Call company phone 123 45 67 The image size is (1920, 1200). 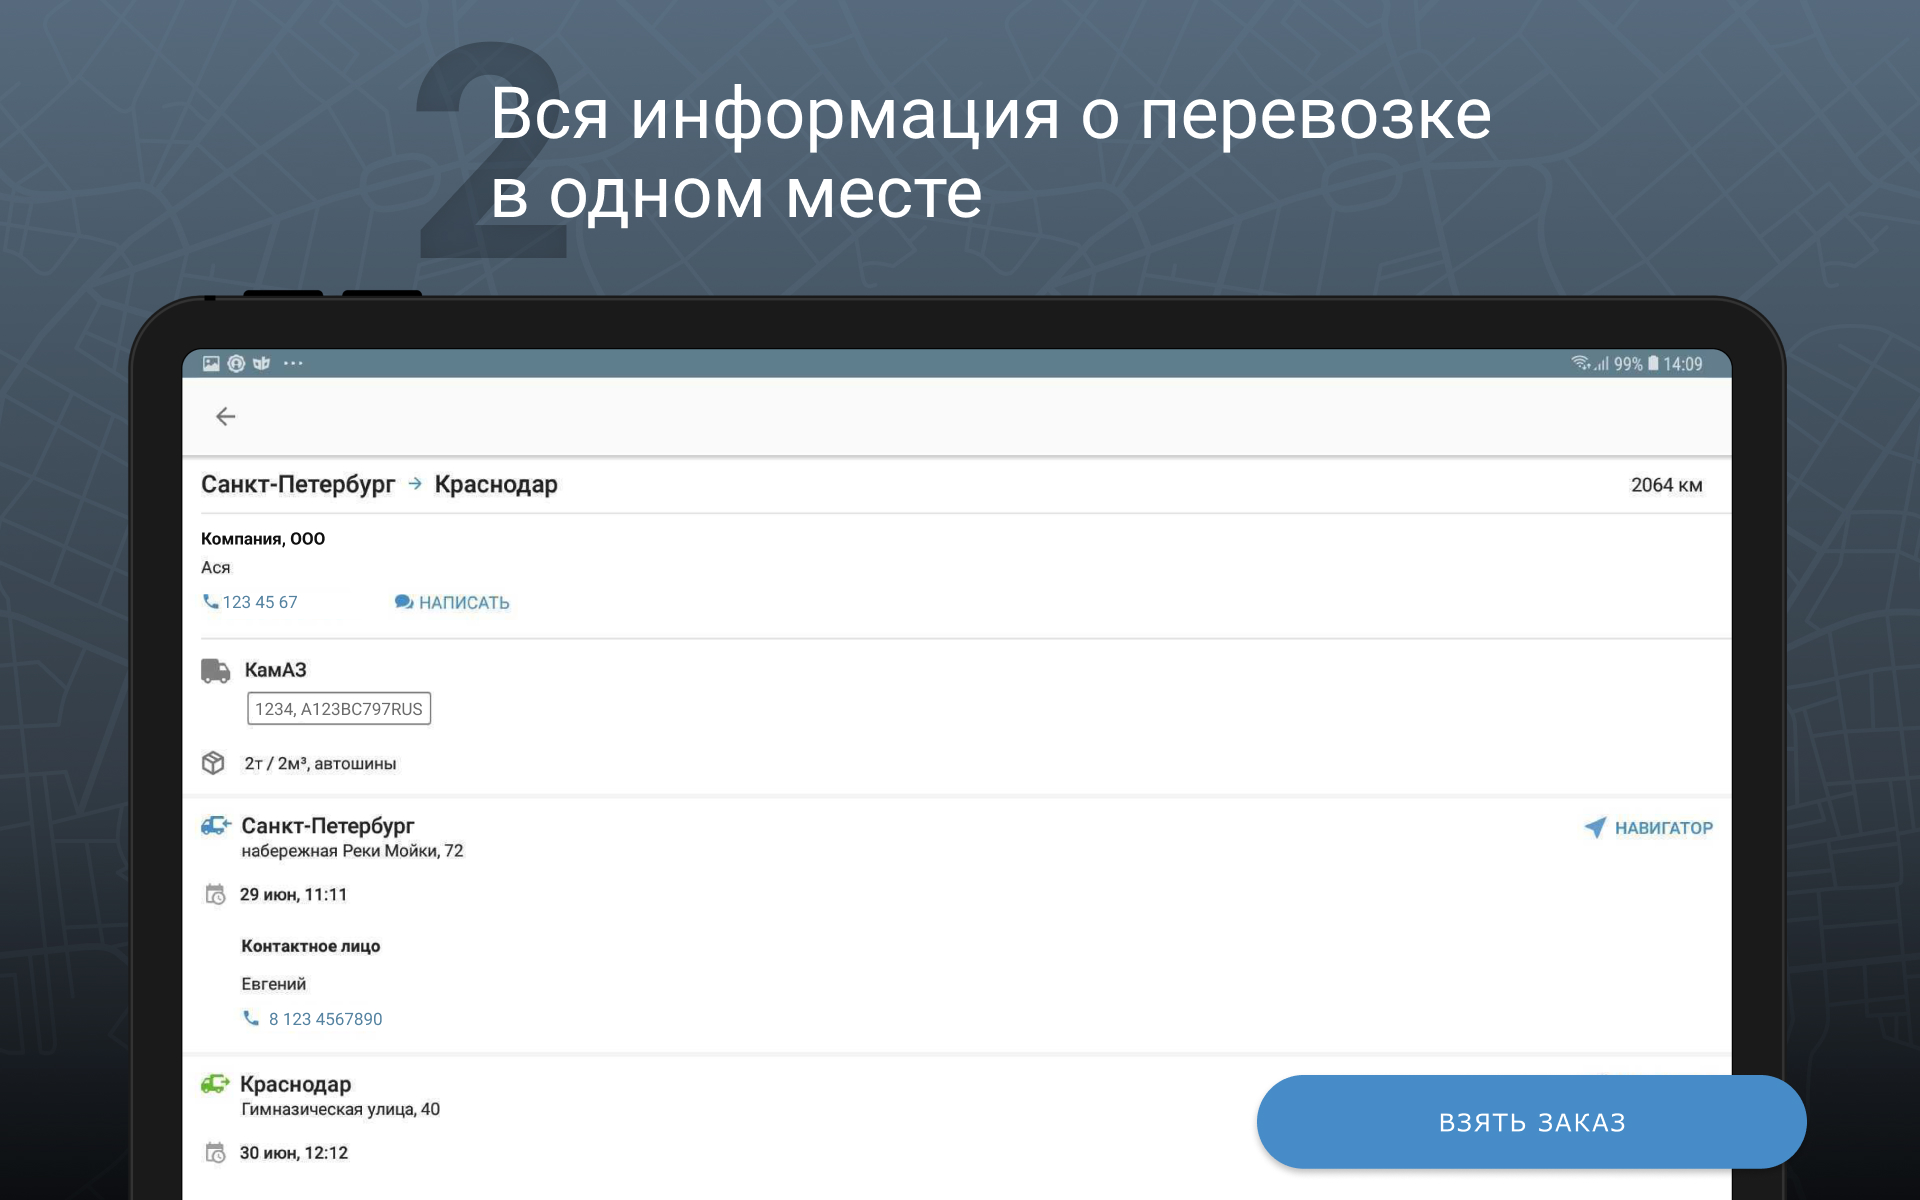pos(251,602)
